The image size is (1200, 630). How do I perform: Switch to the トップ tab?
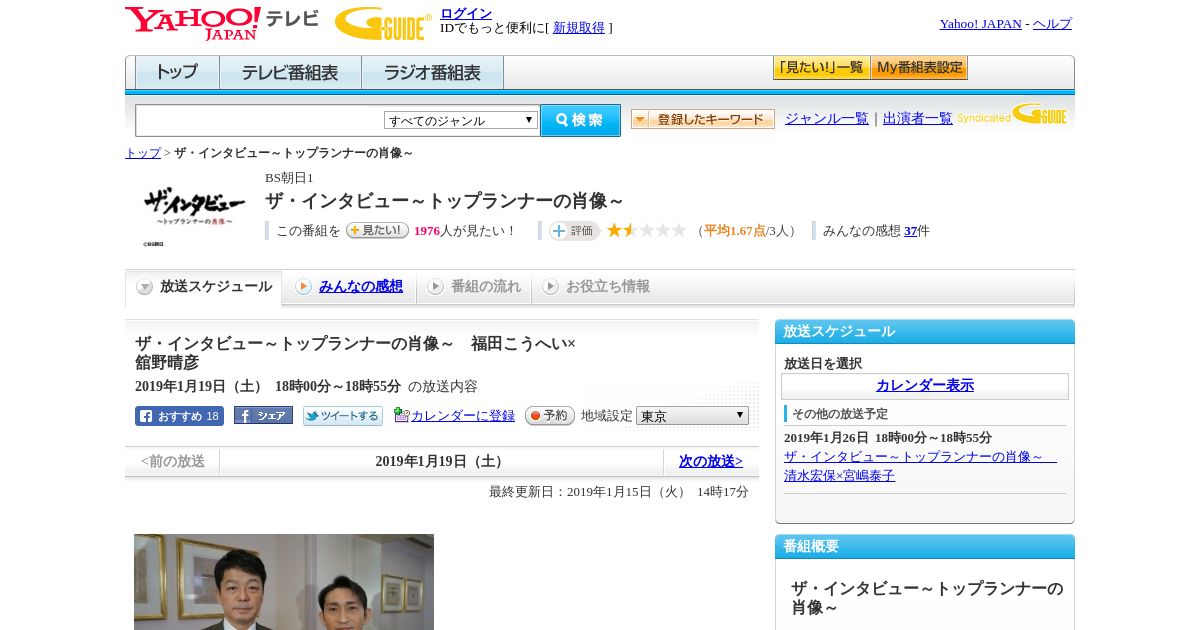point(177,73)
